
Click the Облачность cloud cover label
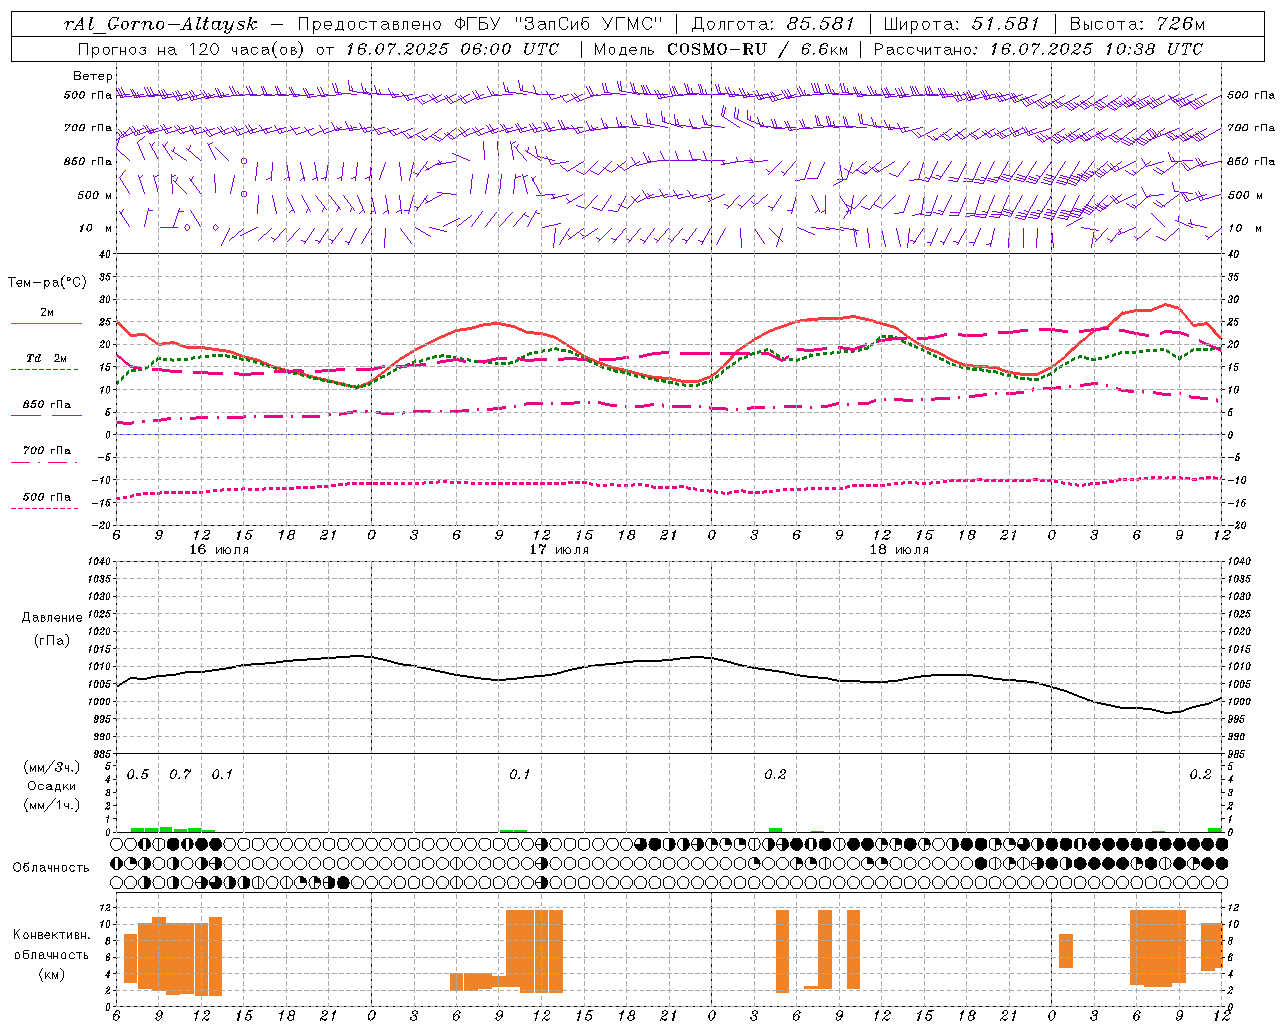(51, 868)
